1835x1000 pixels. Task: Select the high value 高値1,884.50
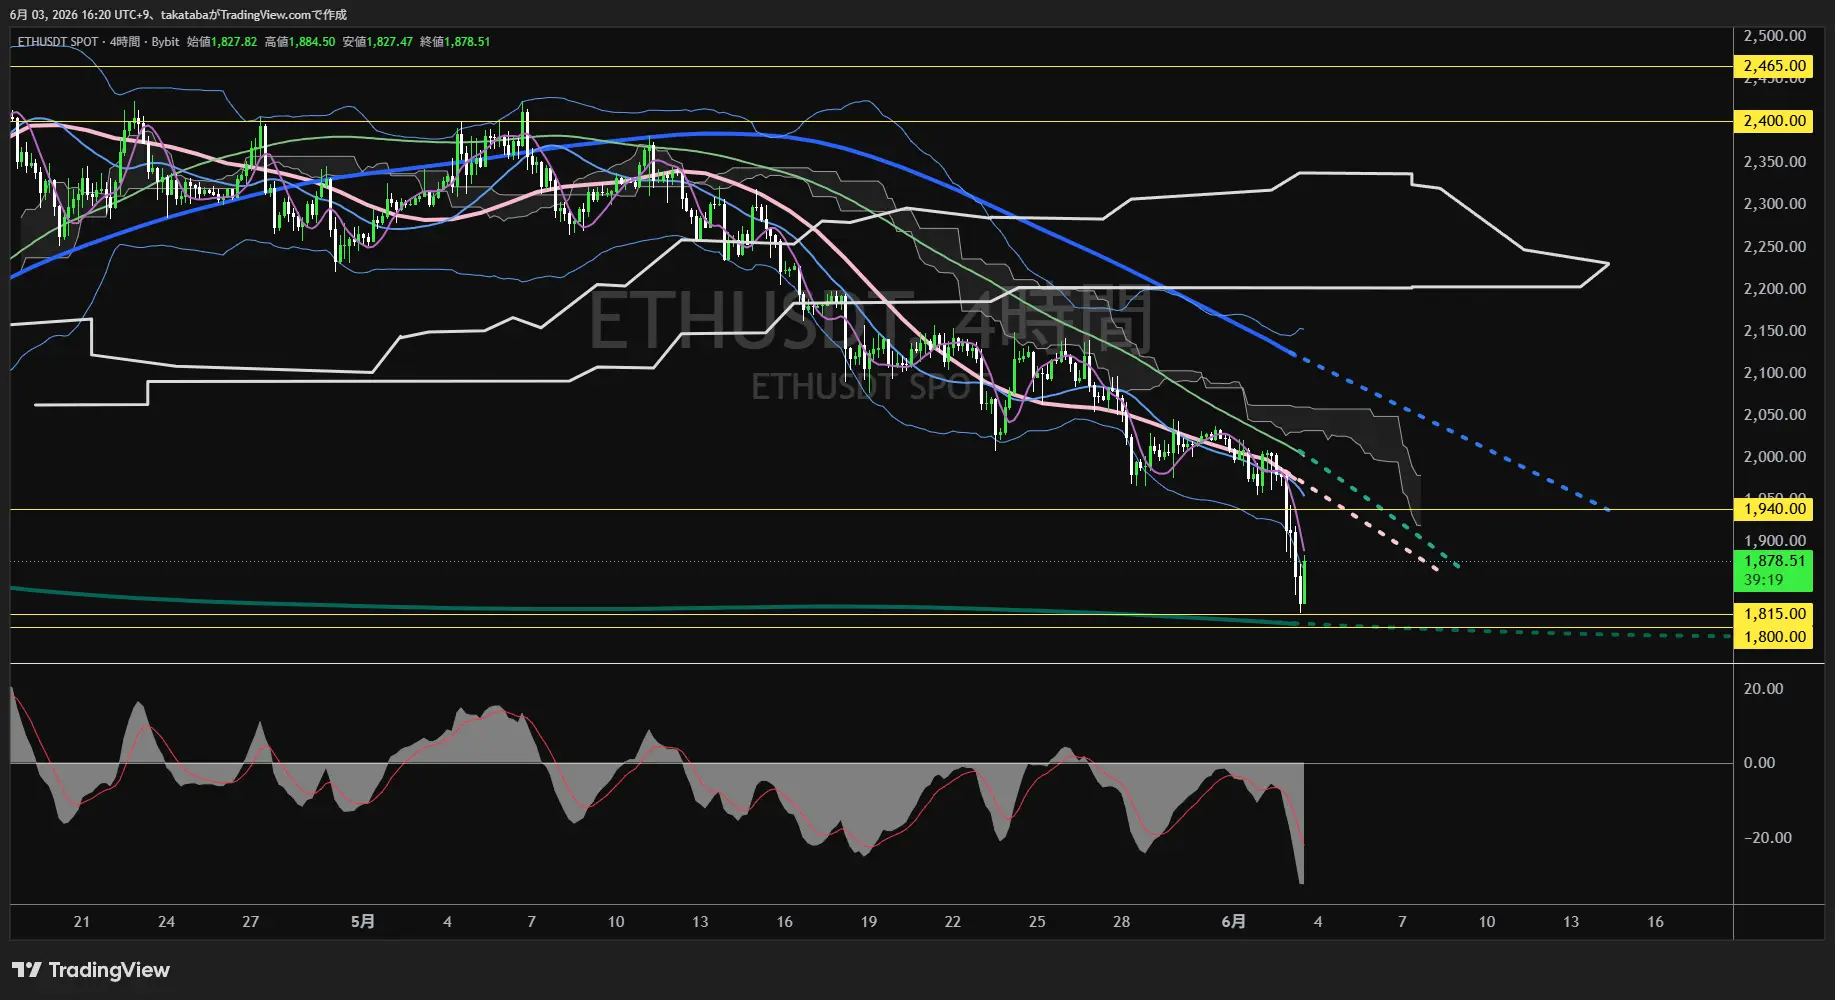[300, 42]
